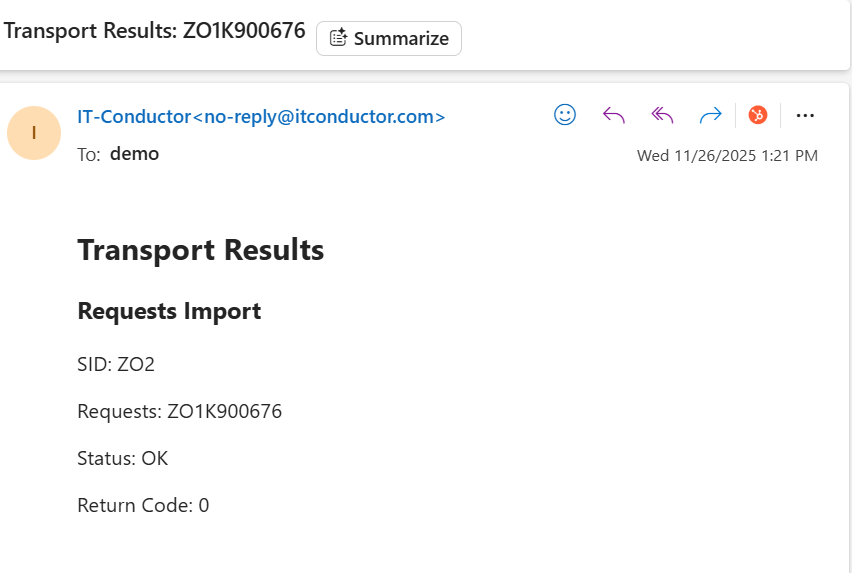
Task: Select the recipient name "demo"
Action: pos(134,154)
